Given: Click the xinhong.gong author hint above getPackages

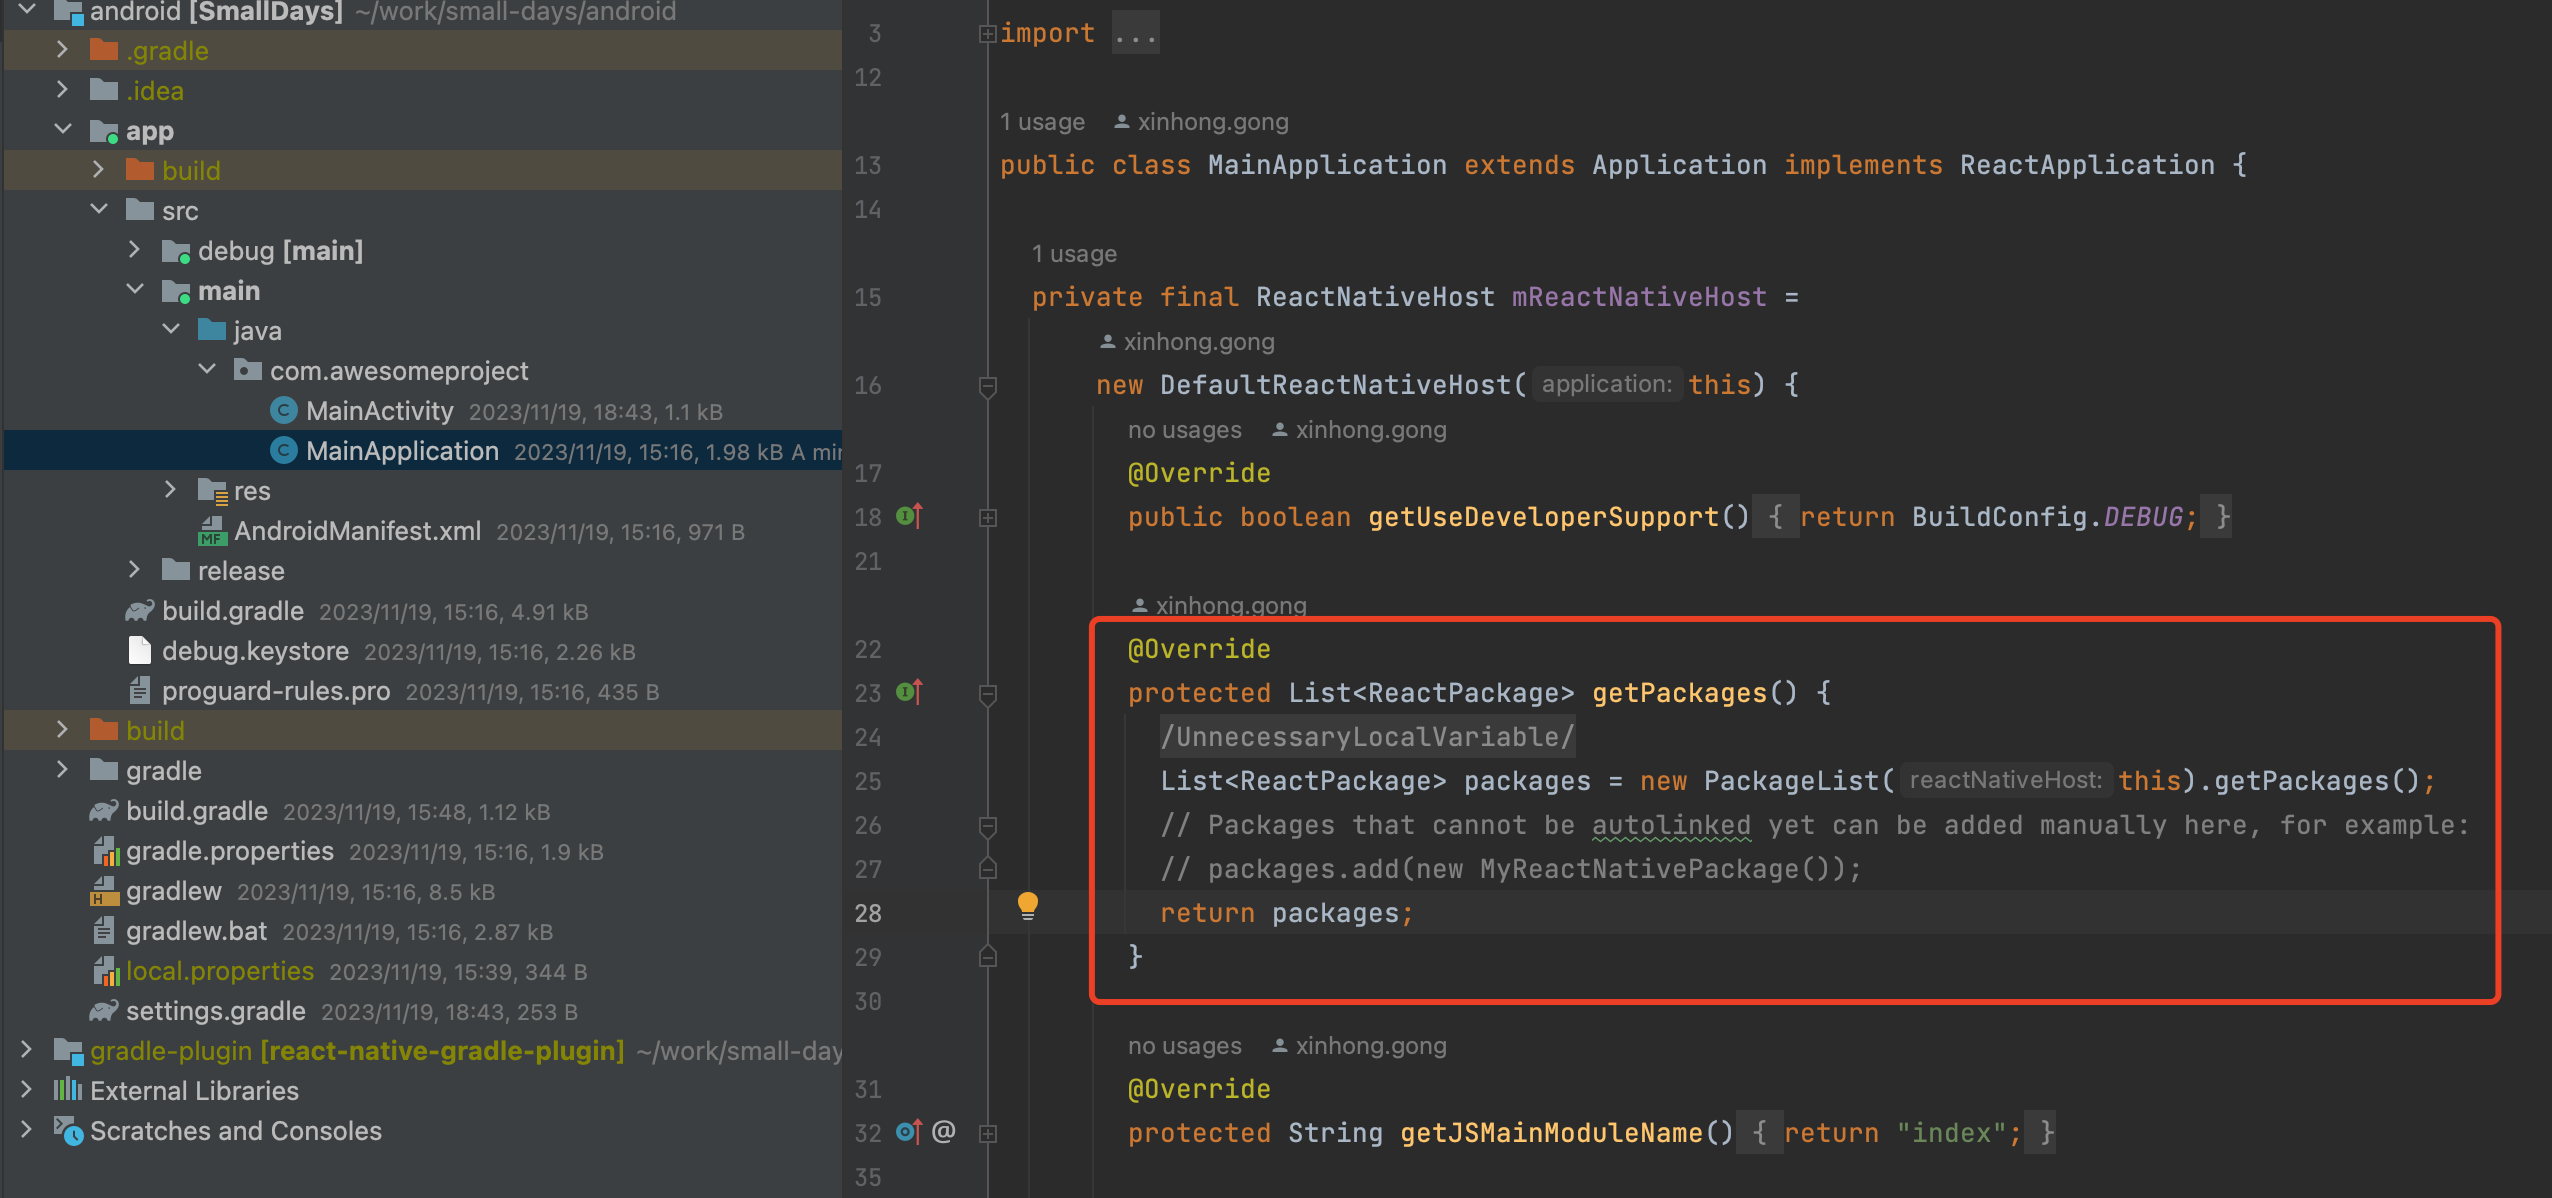Looking at the screenshot, I should (1219, 604).
